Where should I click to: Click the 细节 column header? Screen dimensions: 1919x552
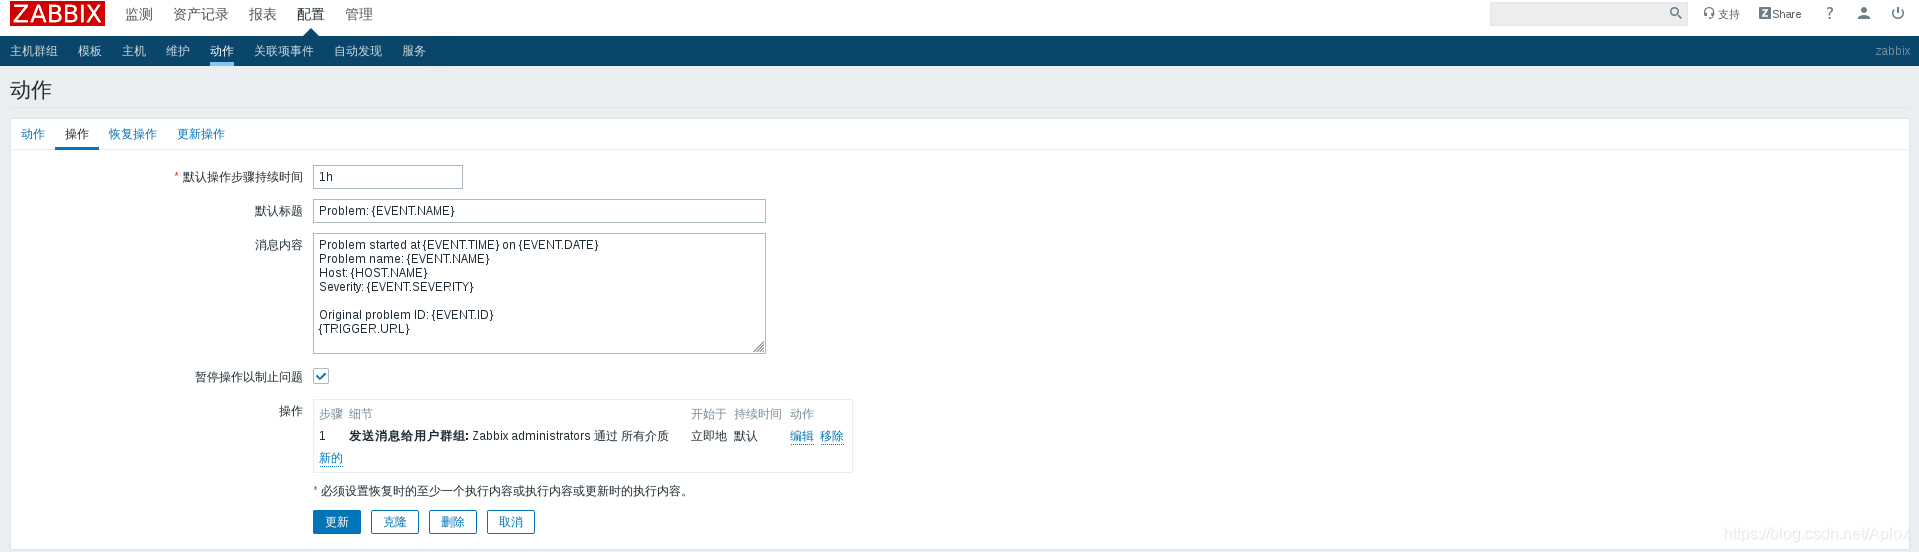tap(361, 414)
